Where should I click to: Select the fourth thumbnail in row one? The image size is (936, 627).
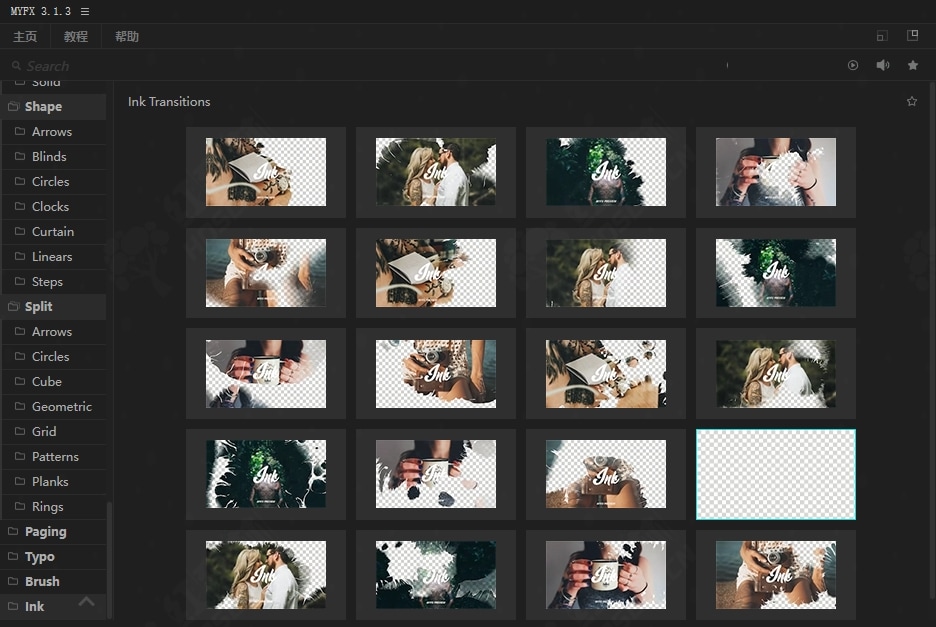click(776, 172)
